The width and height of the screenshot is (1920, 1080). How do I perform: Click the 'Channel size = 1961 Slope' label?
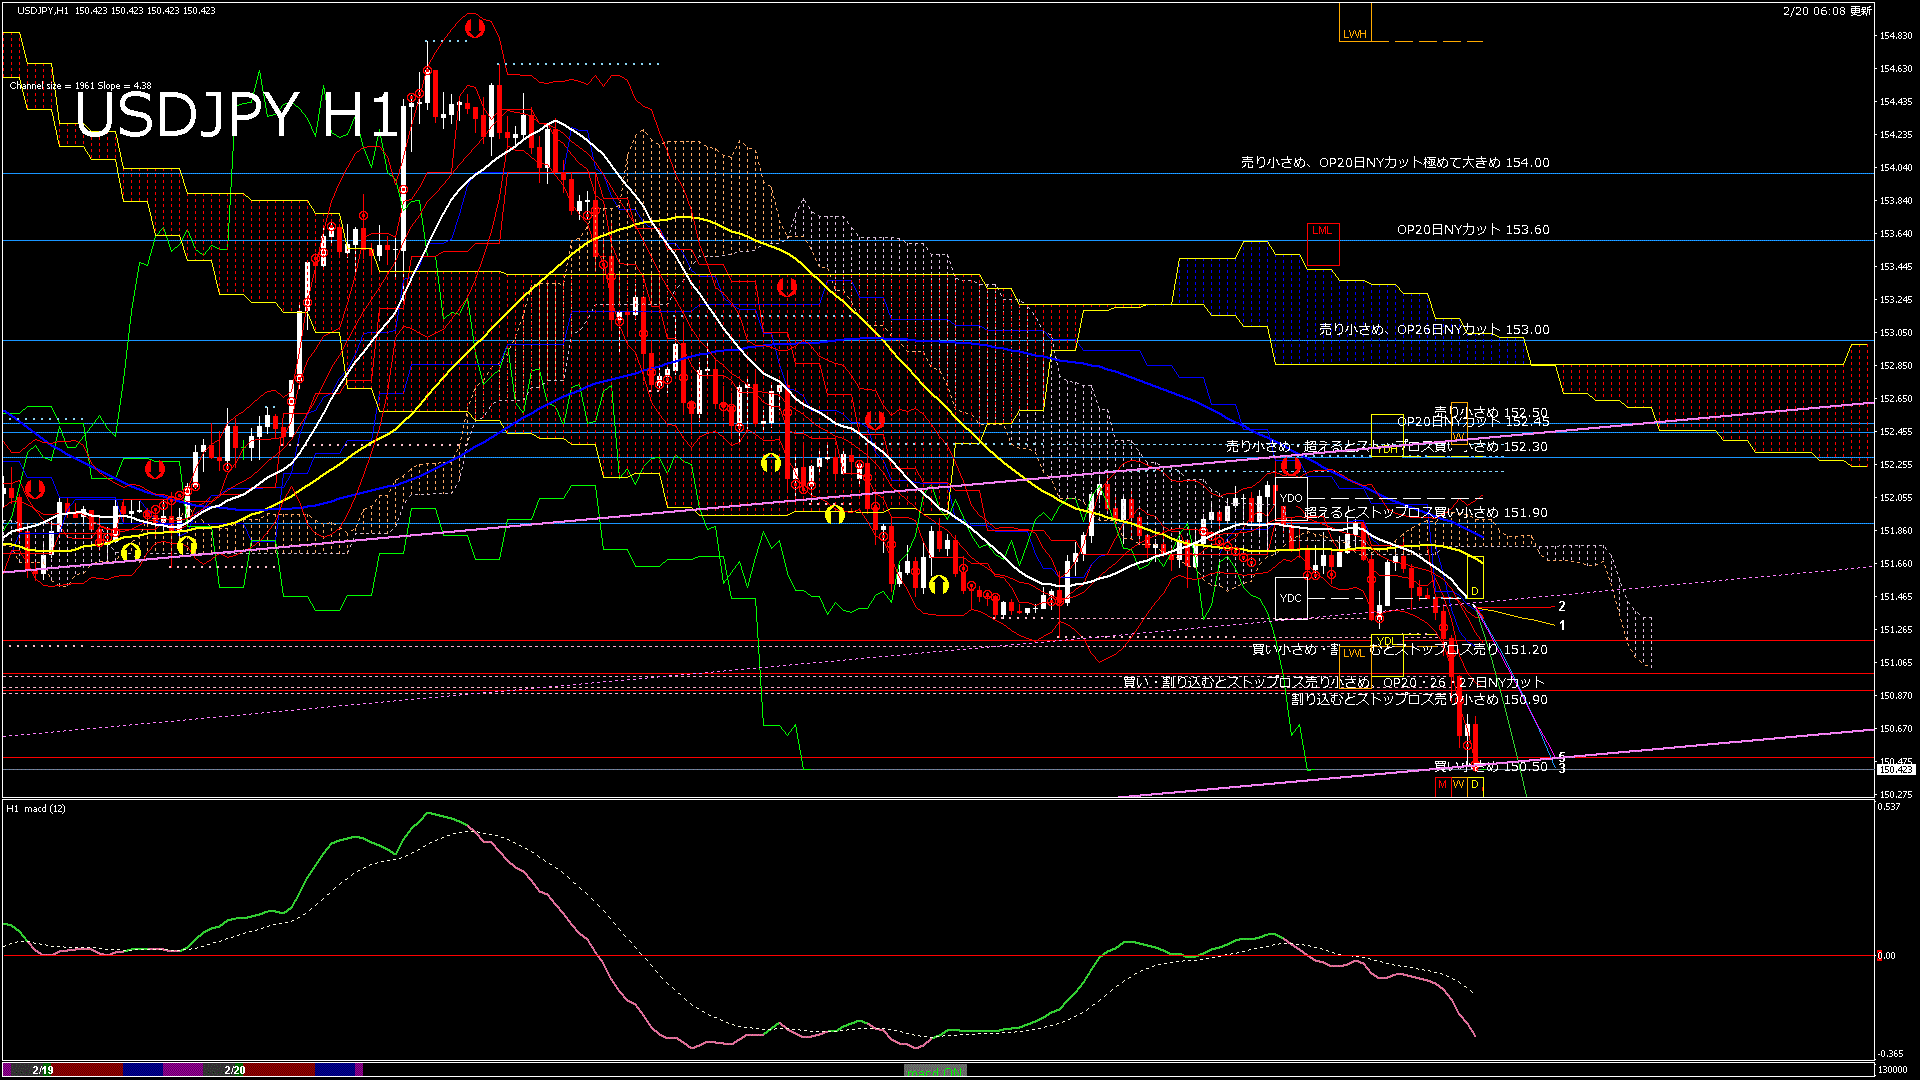81,86
